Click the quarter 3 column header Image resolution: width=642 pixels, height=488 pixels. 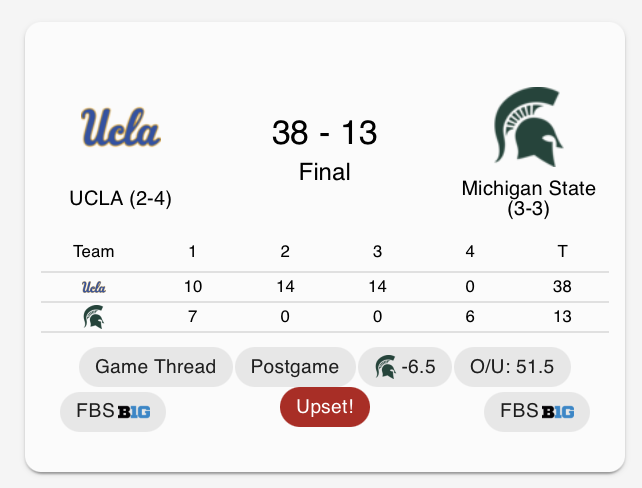pyautogui.click(x=377, y=251)
